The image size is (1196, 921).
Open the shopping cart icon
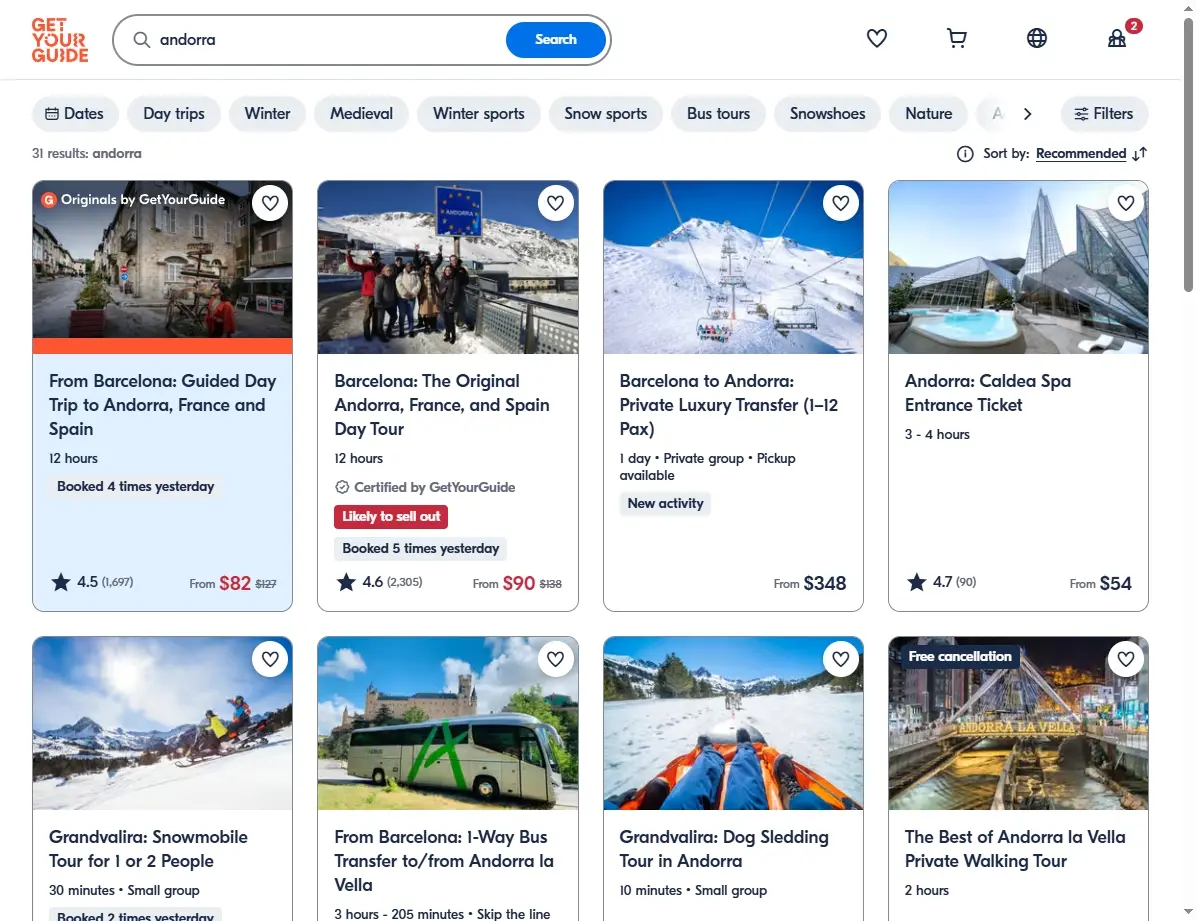pos(956,38)
